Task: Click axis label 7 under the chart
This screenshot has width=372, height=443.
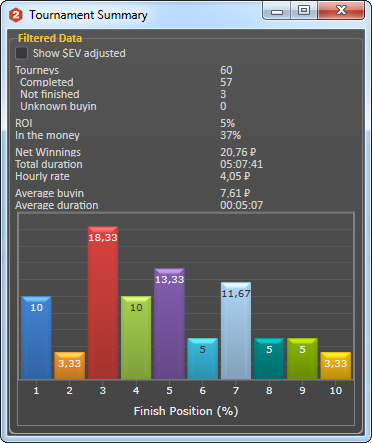Action: [x=236, y=390]
